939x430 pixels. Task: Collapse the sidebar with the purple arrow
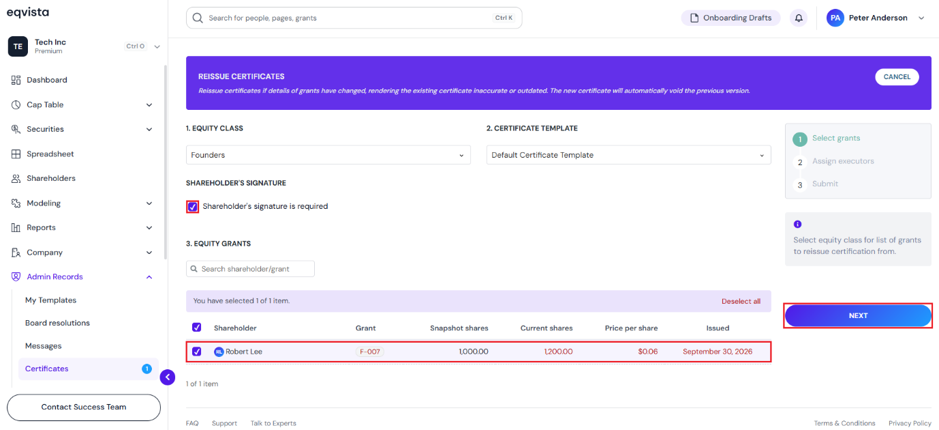click(x=168, y=377)
